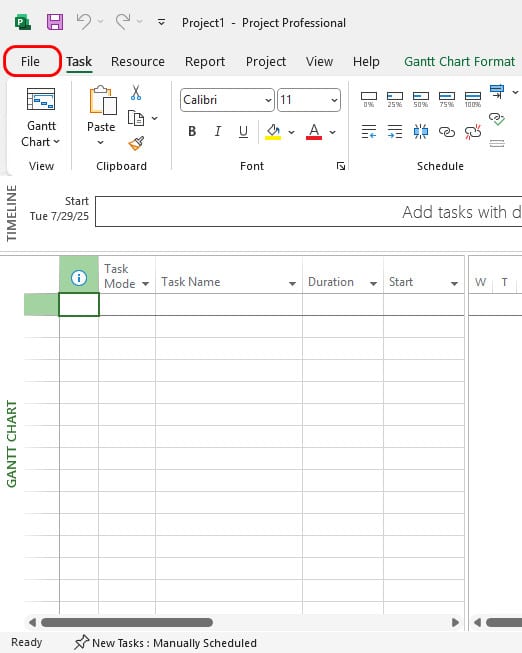This screenshot has width=522, height=653.
Task: Expand Mark on Track dropdown arrow
Action: pyautogui.click(x=515, y=92)
